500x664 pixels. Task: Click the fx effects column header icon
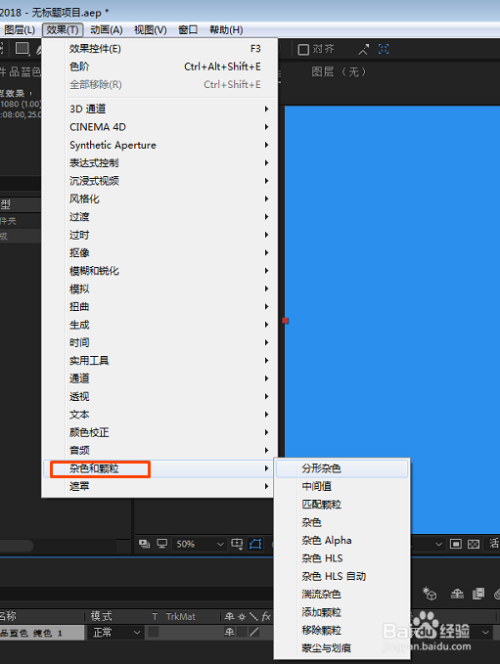[266, 617]
